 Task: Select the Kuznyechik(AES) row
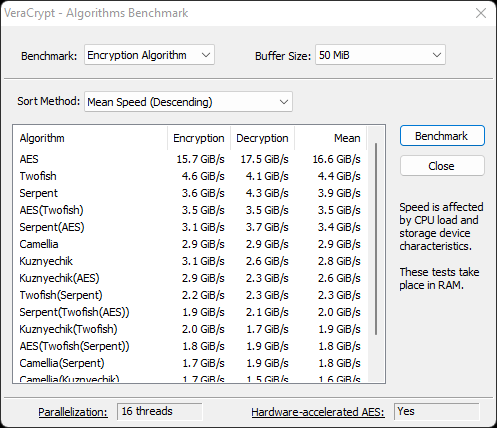190,278
